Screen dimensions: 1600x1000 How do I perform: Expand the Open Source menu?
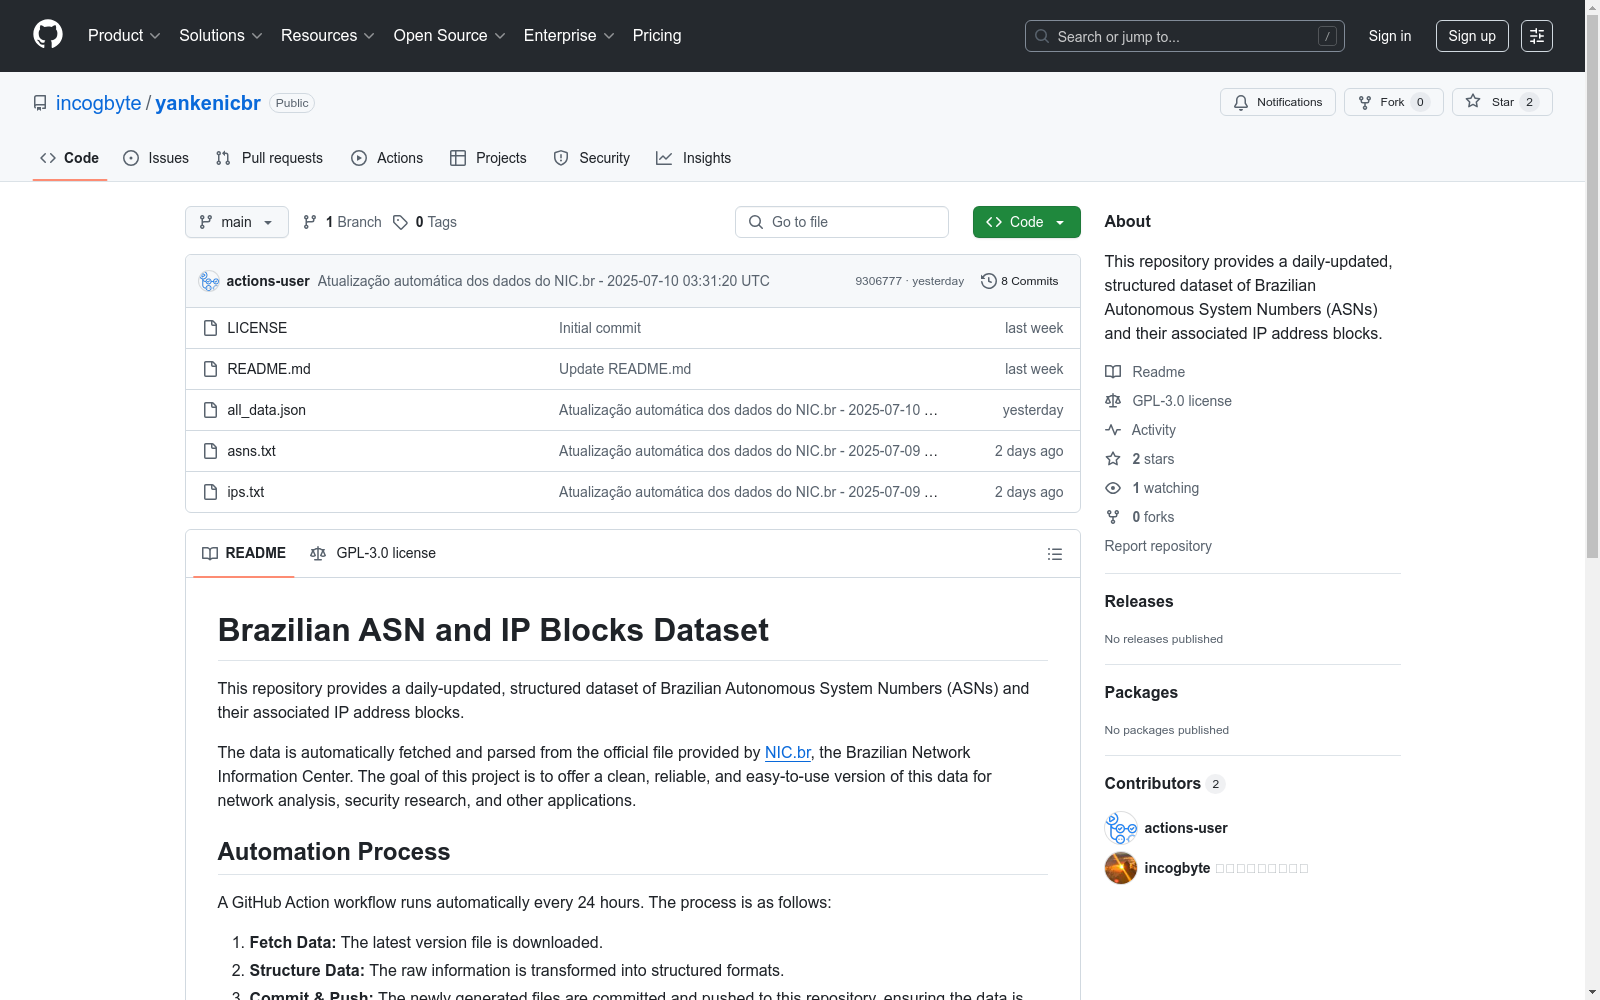pyautogui.click(x=450, y=36)
